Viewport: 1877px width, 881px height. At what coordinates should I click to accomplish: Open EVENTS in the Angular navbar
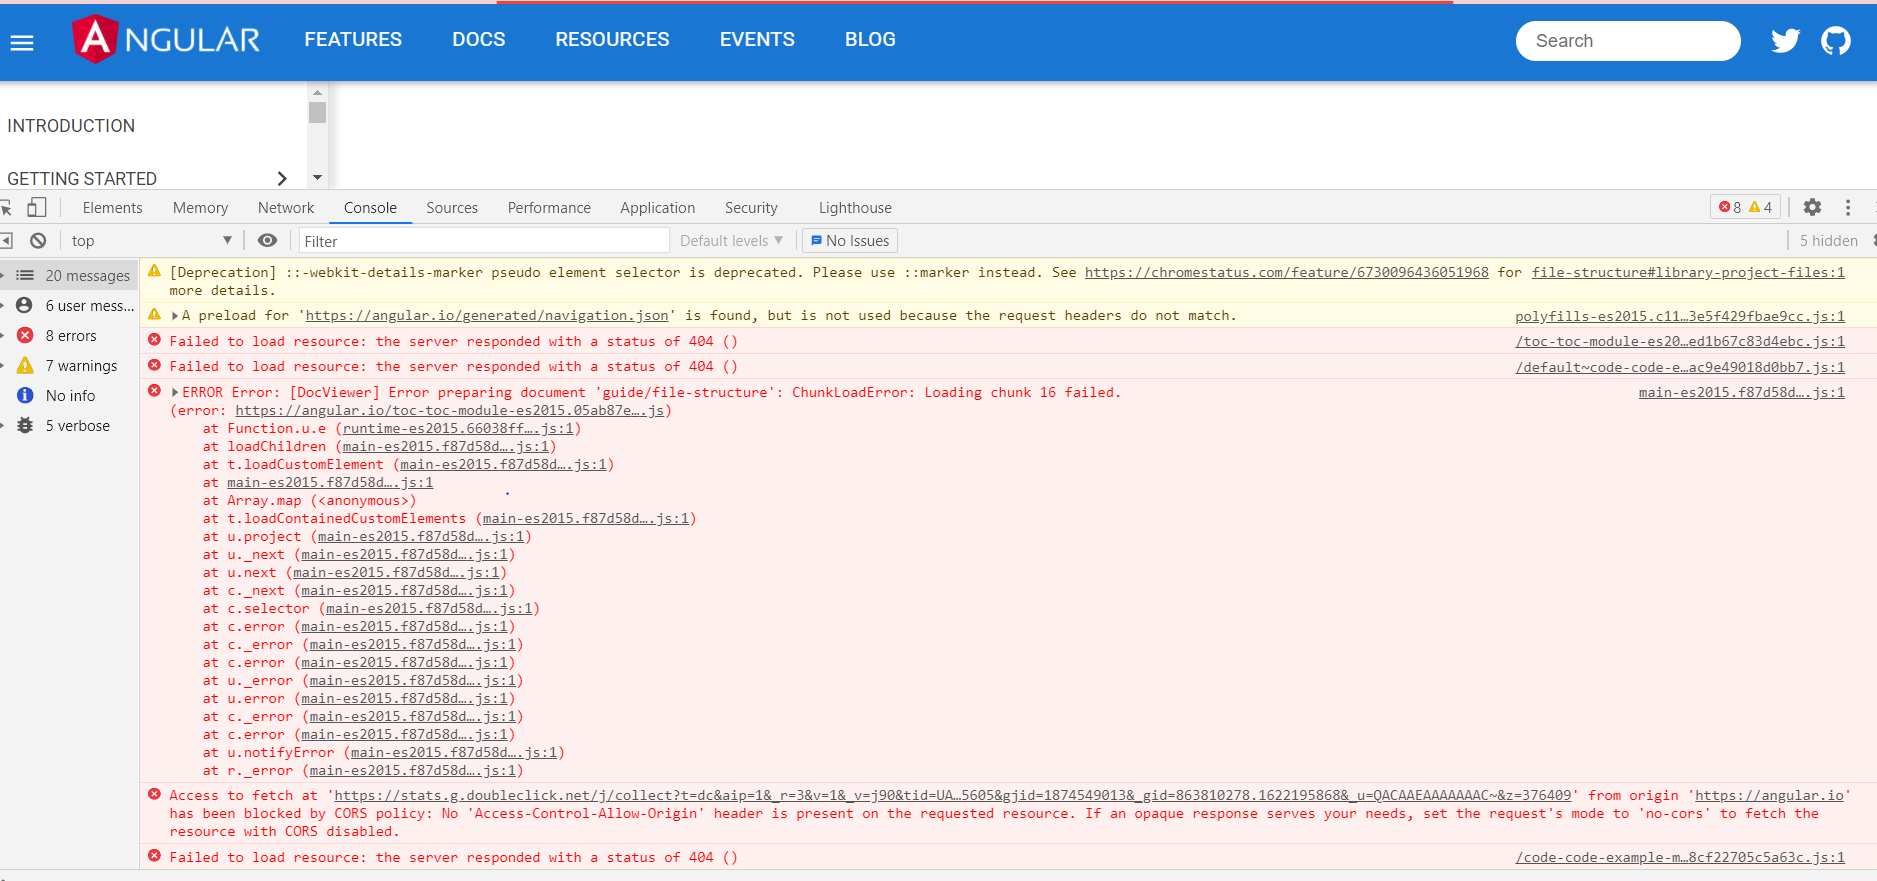point(757,40)
